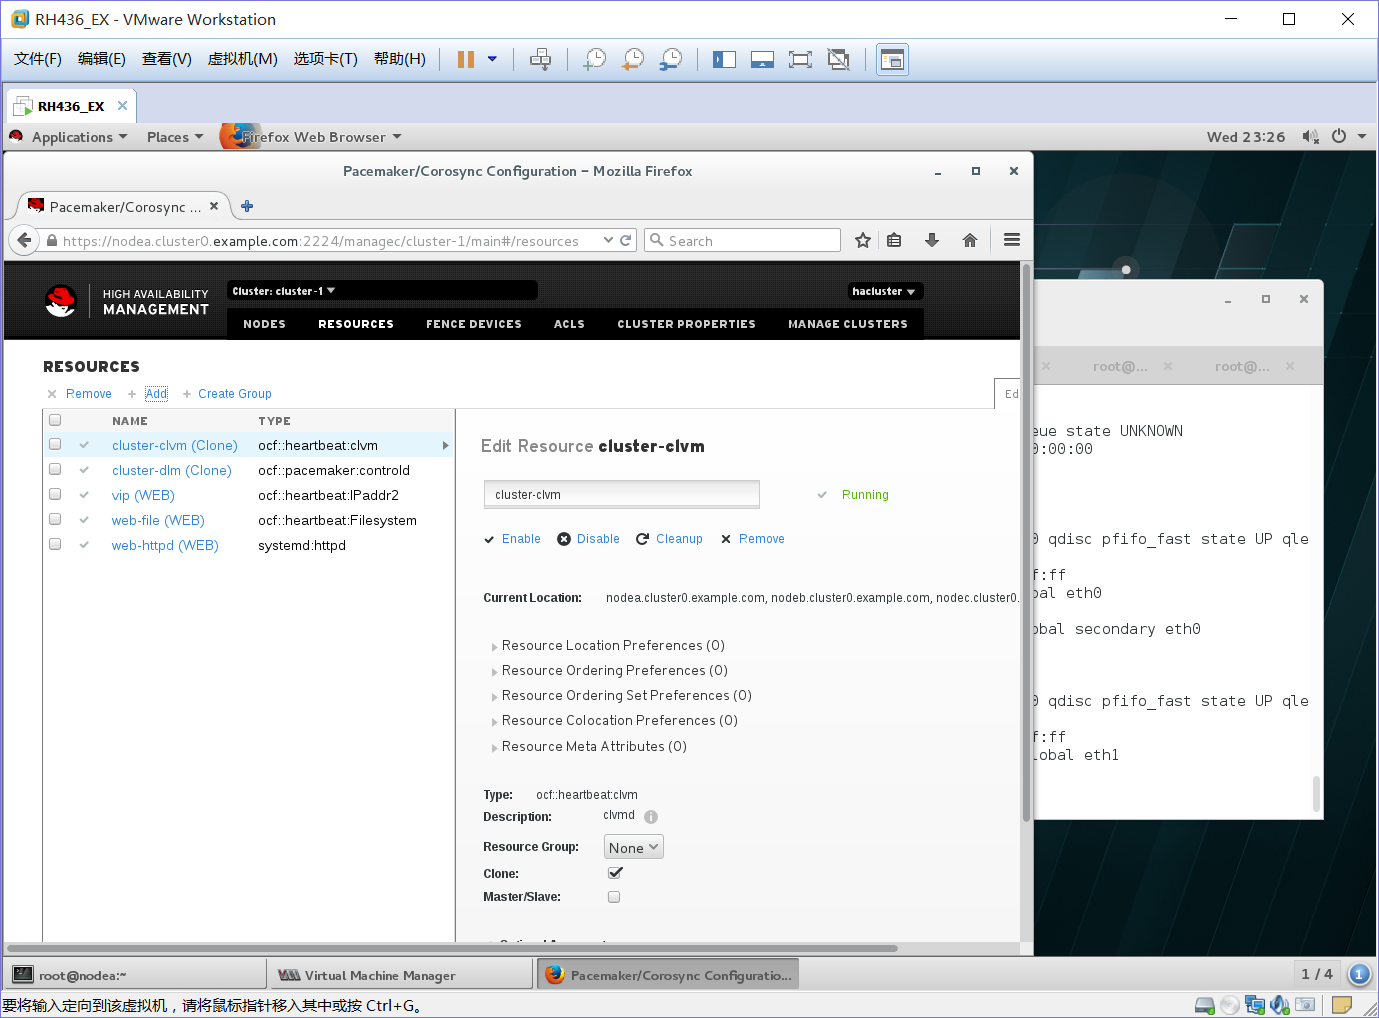
Task: Toggle the select-all checkbox in the resources header
Action: click(x=55, y=420)
